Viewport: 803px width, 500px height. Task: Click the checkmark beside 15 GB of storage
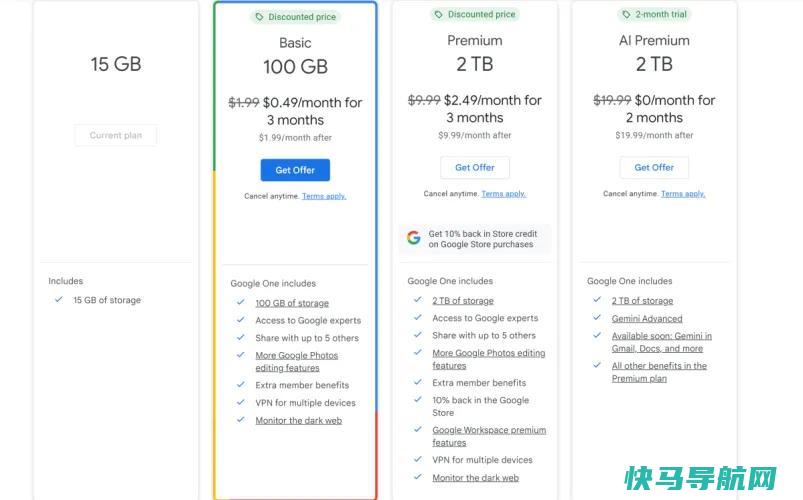[59, 299]
